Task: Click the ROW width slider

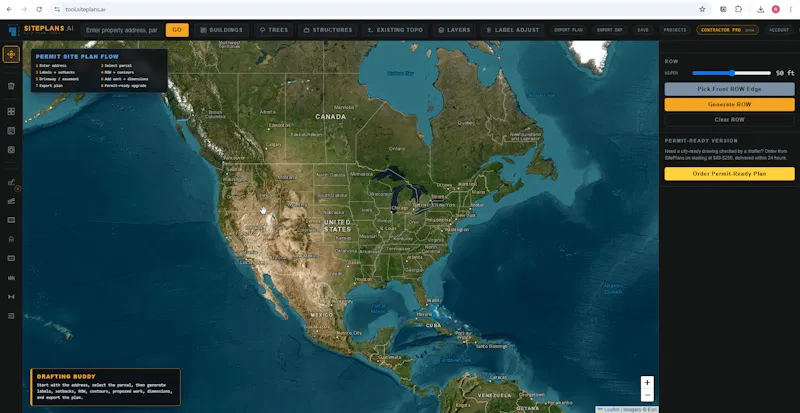Action: [x=731, y=73]
